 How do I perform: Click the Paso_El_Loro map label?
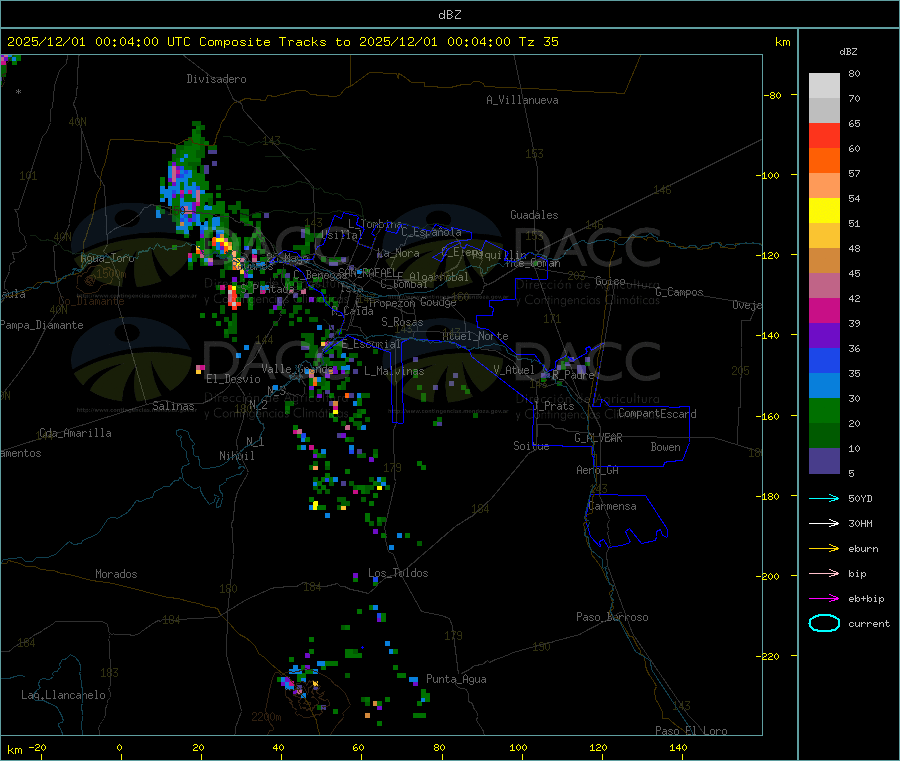click(691, 731)
